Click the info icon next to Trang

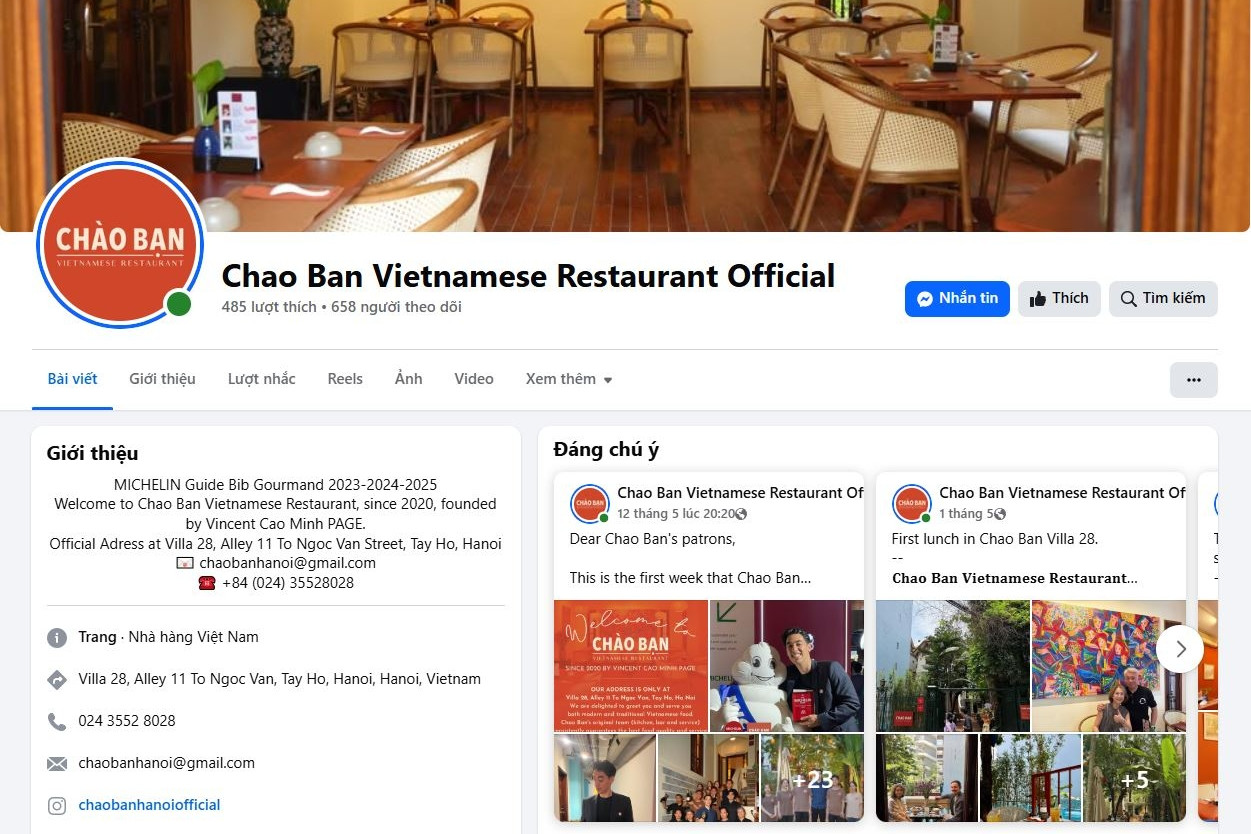pyautogui.click(x=57, y=637)
